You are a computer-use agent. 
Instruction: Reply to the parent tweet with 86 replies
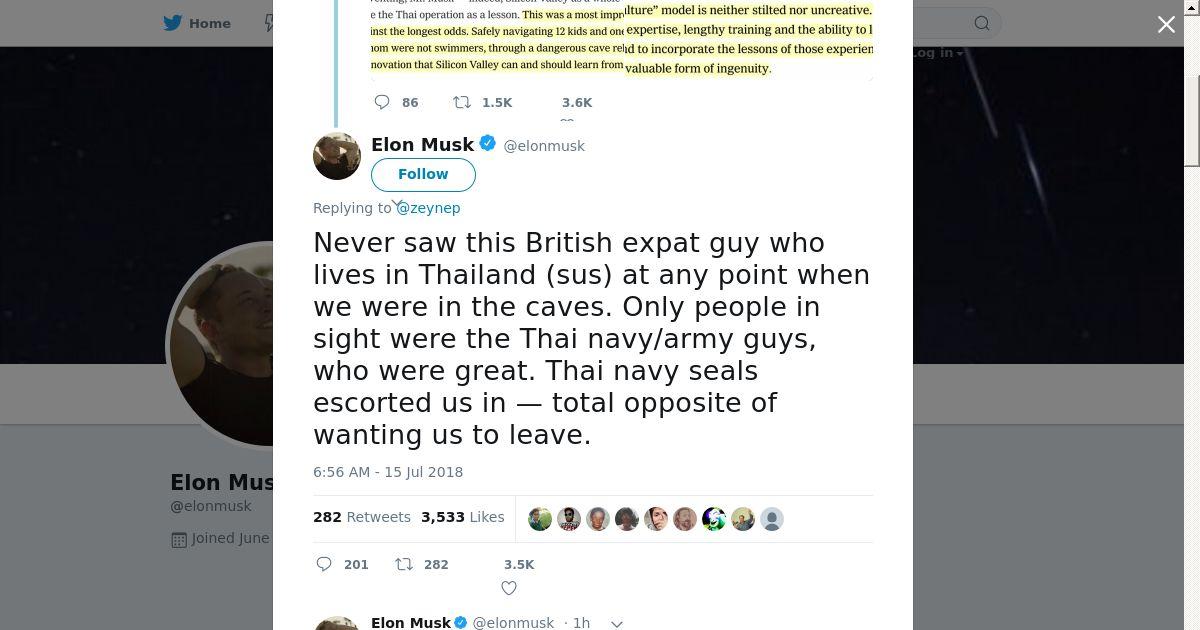(382, 102)
